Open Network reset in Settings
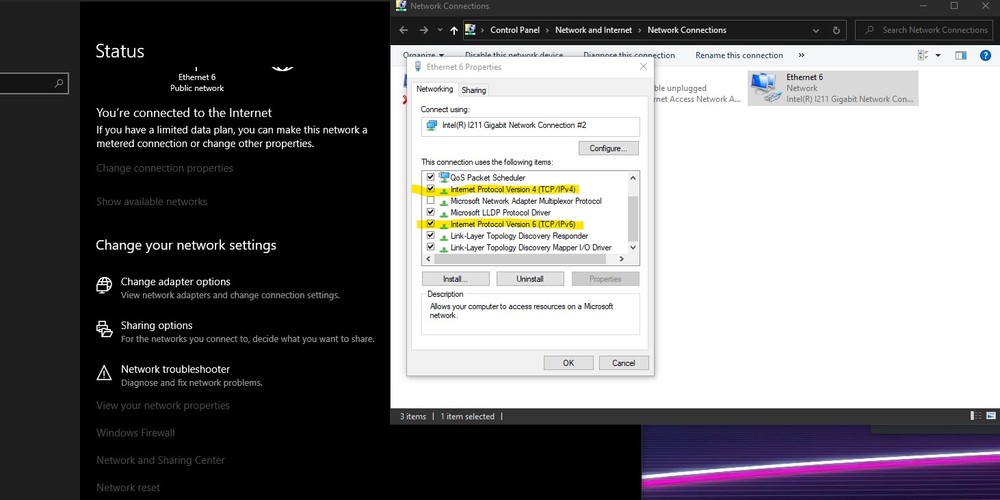Viewport: 1000px width, 500px height. (x=128, y=487)
